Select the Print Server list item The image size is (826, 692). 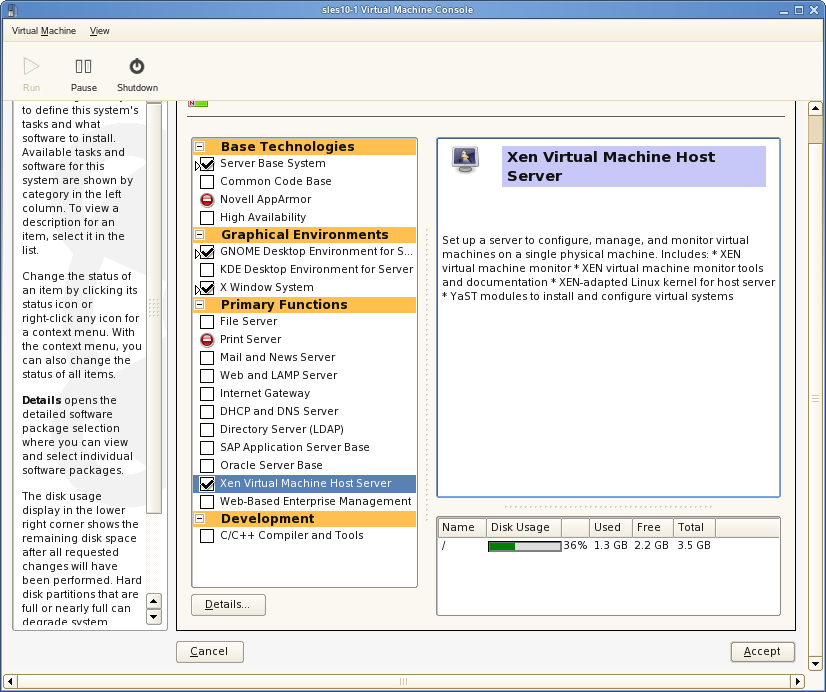[x=305, y=340]
